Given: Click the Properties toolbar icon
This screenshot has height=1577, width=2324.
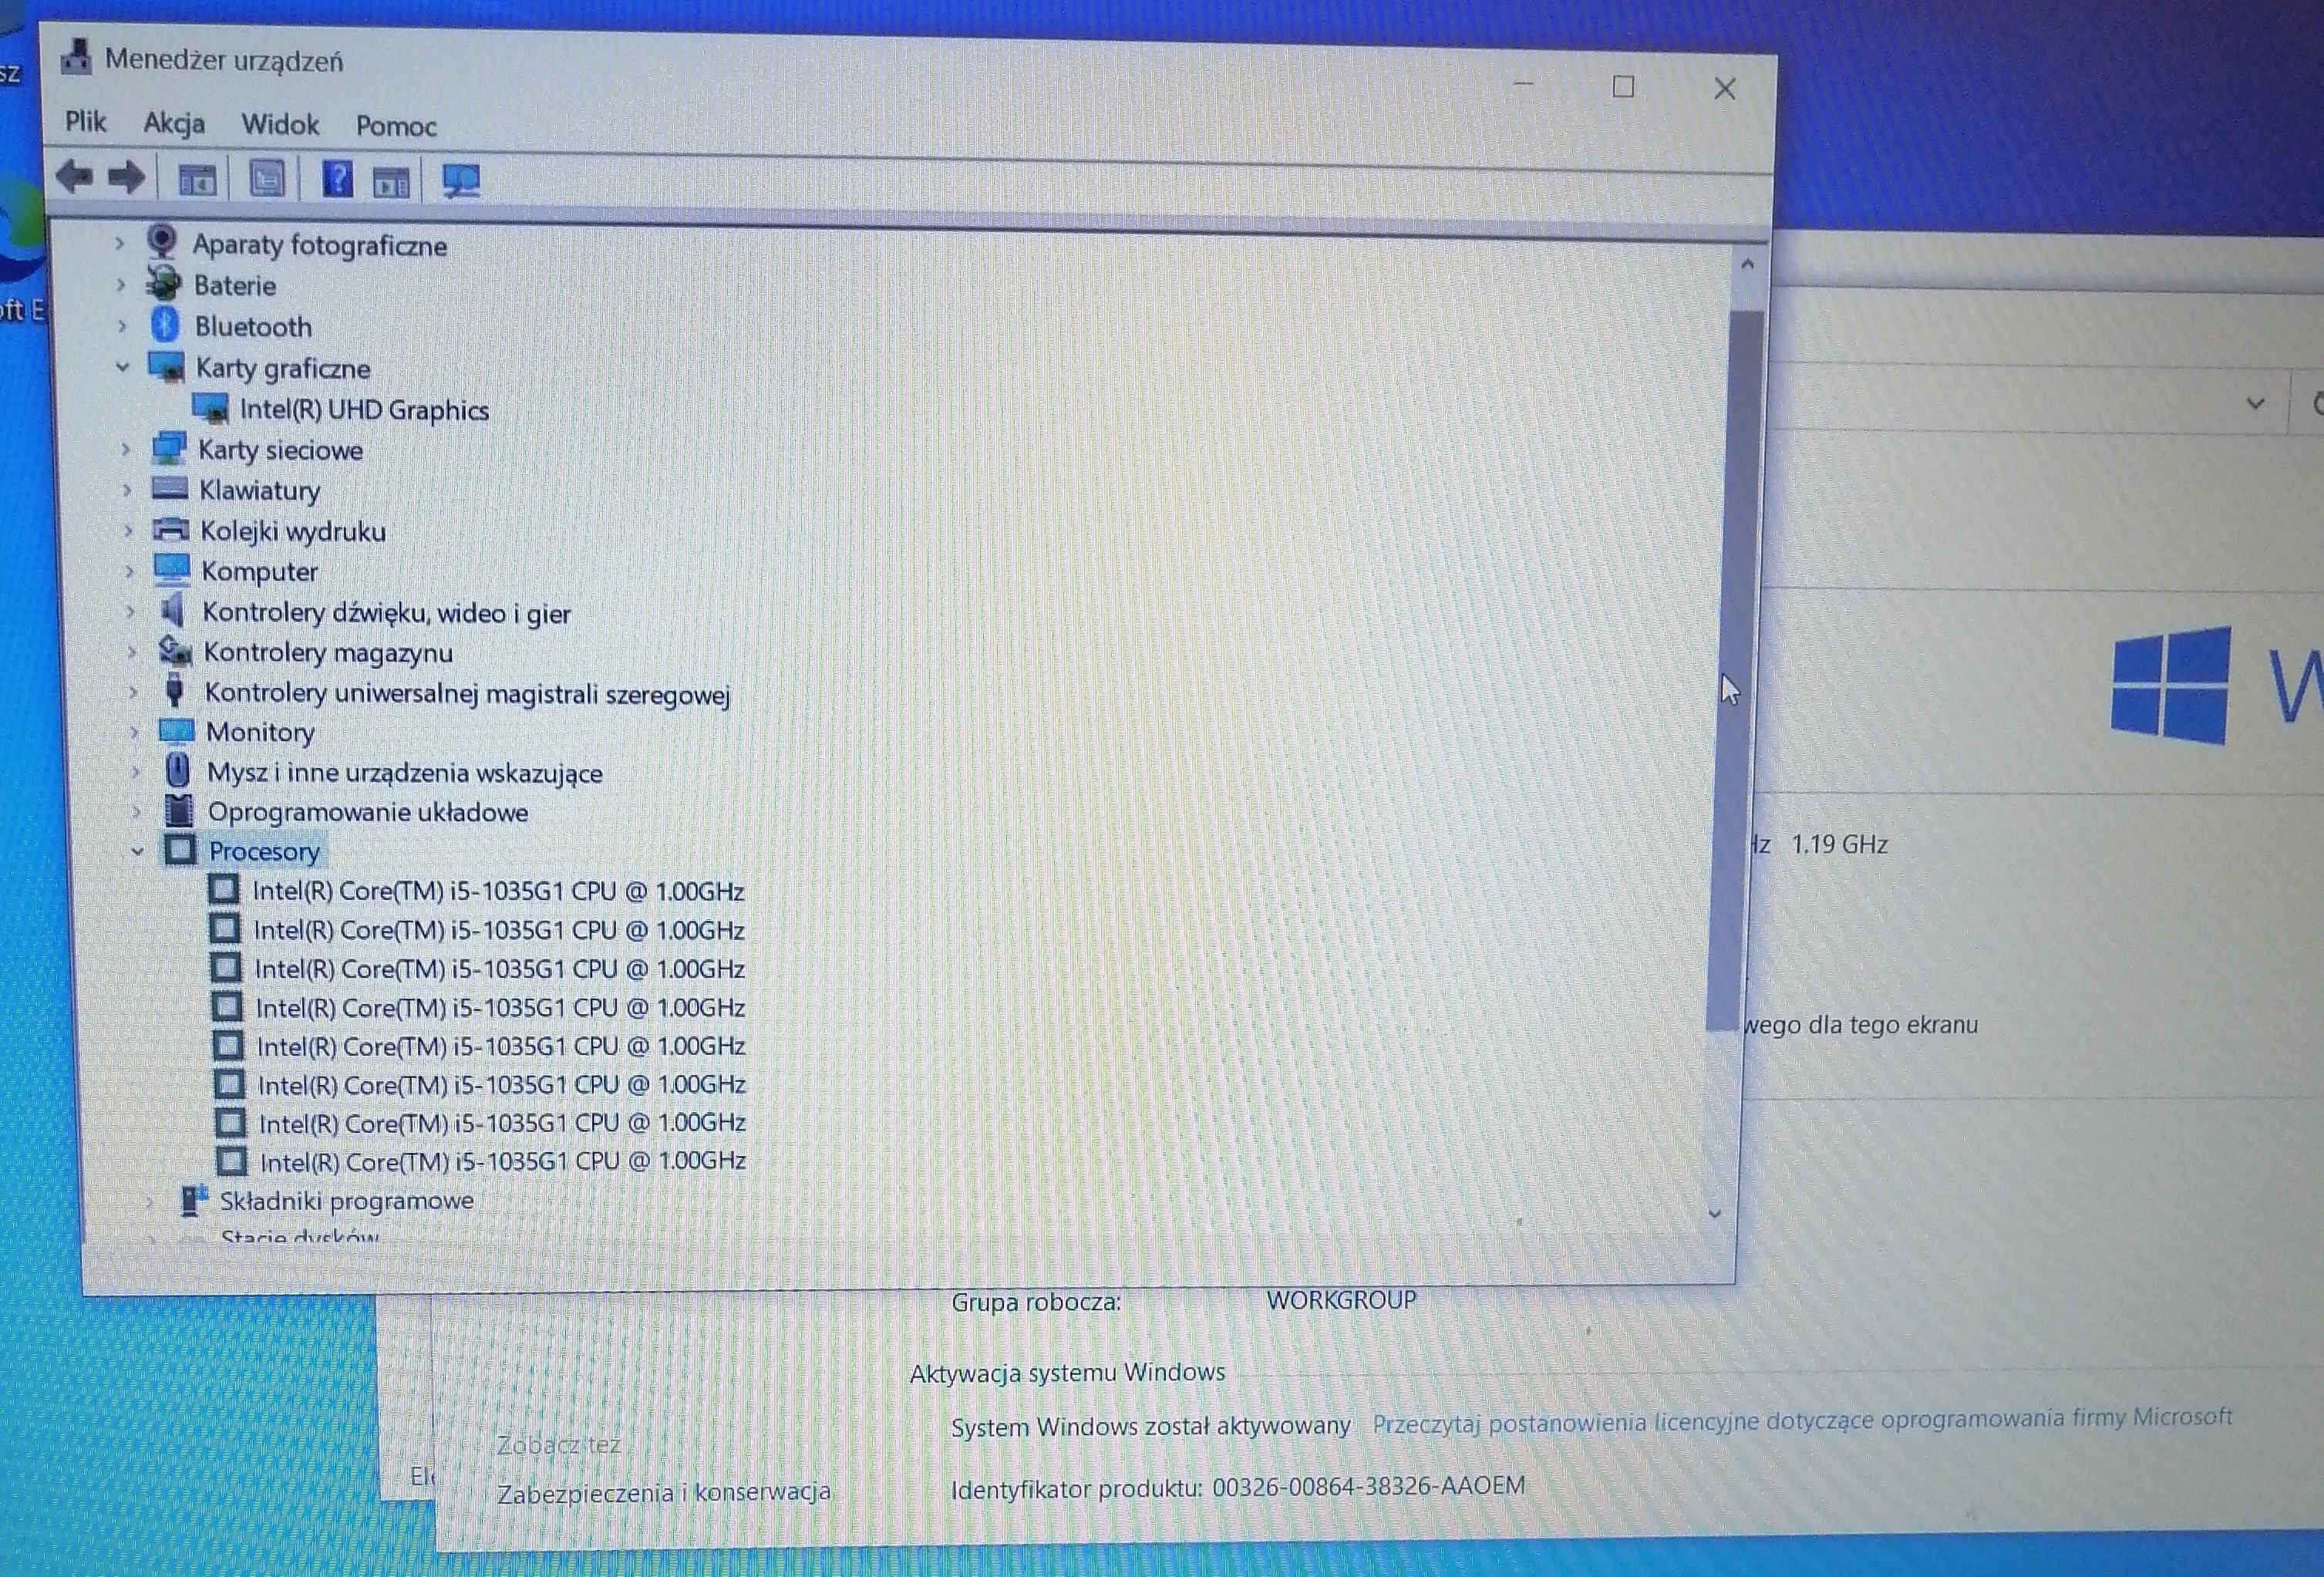Looking at the screenshot, I should 267,180.
